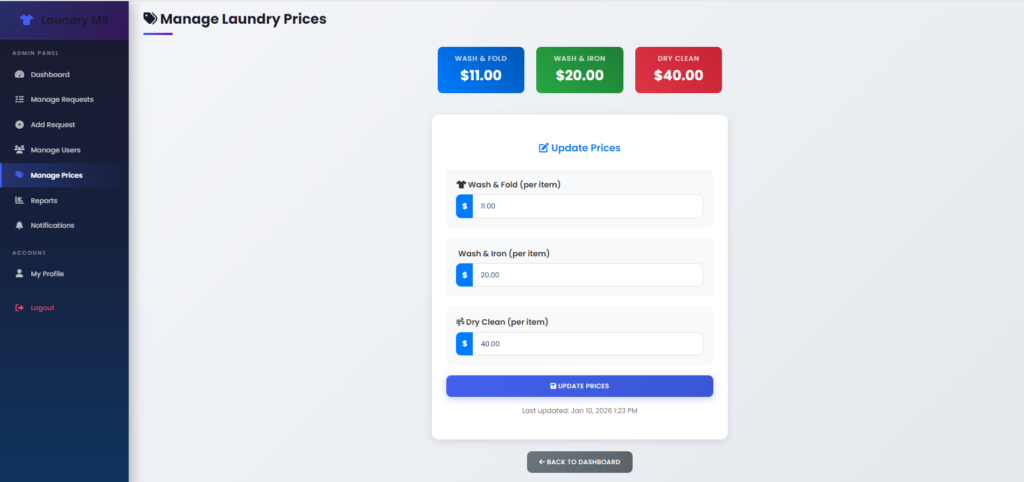Click the Dashboard gauge icon in sidebar
Screen dimensions: 1024x482
(x=19, y=75)
